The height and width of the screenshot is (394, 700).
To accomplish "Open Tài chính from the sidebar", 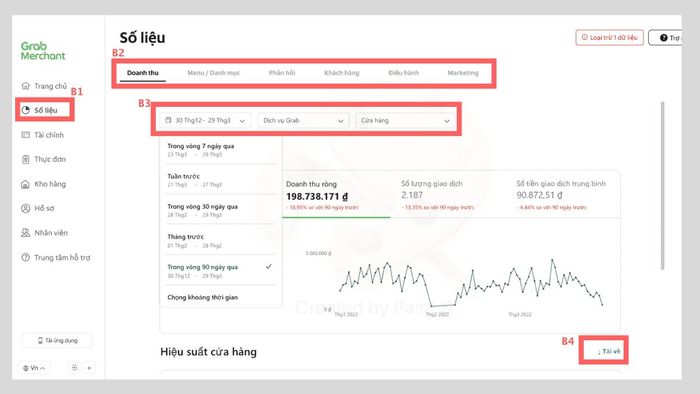I will (x=42, y=135).
